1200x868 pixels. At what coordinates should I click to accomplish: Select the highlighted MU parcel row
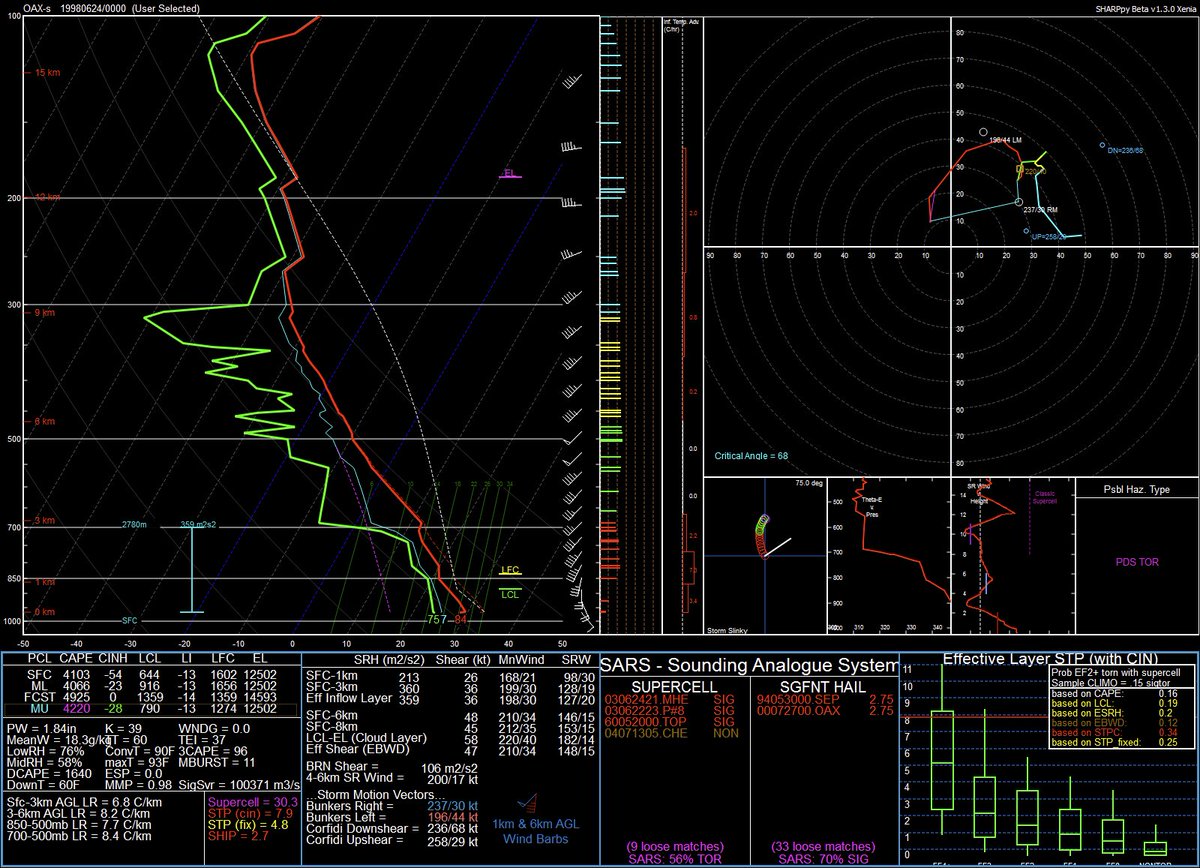[153, 710]
